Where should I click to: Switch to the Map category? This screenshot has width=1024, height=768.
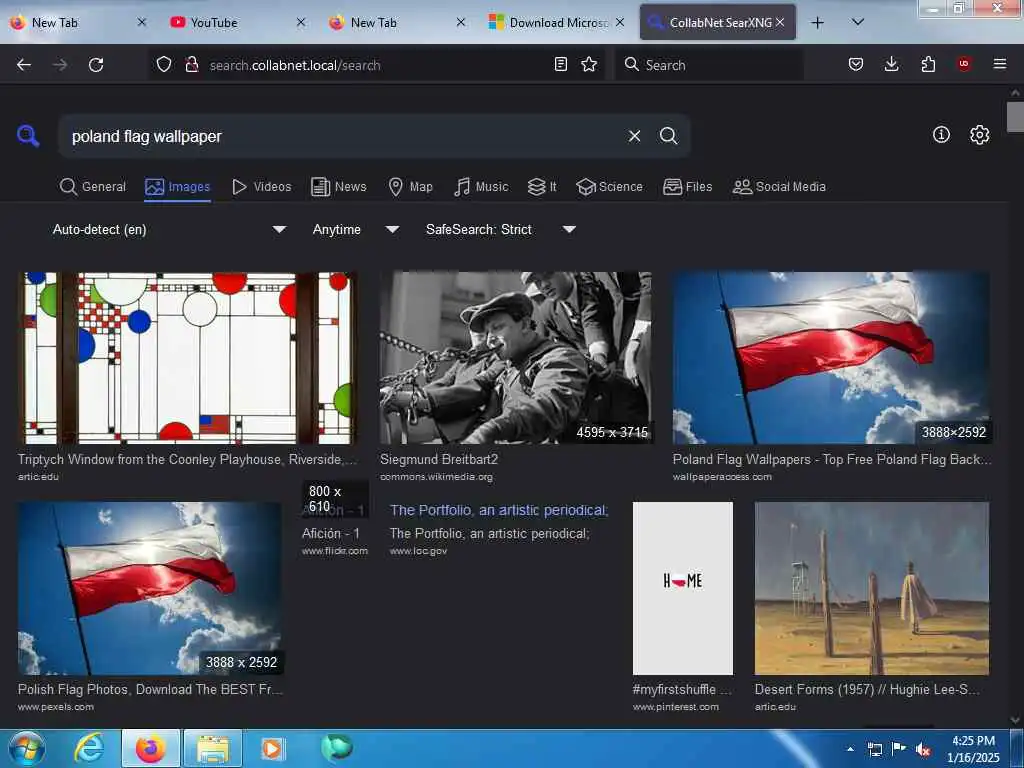pos(411,187)
